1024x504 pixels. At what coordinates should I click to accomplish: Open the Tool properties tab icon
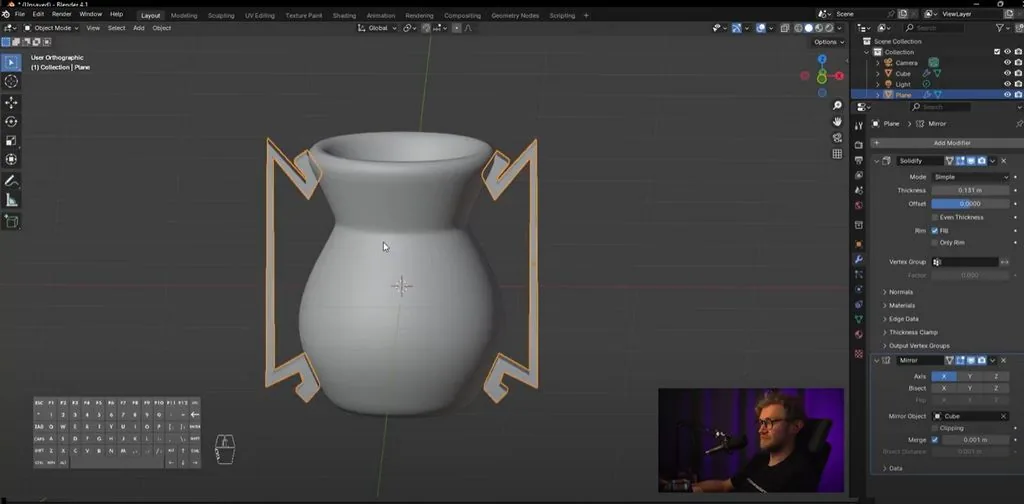pos(859,125)
